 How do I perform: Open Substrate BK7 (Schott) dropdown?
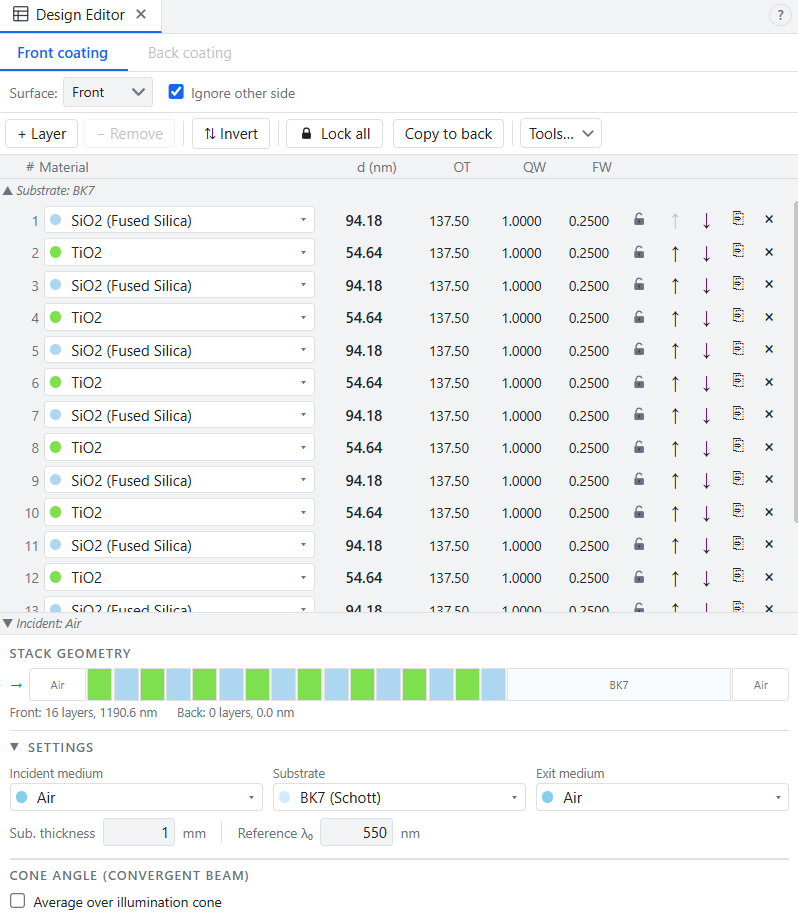[399, 797]
